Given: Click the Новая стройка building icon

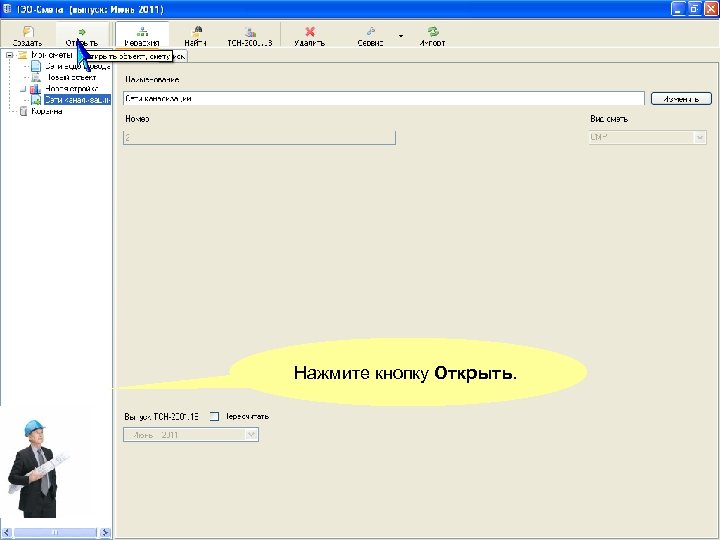Looking at the screenshot, I should pyautogui.click(x=35, y=88).
